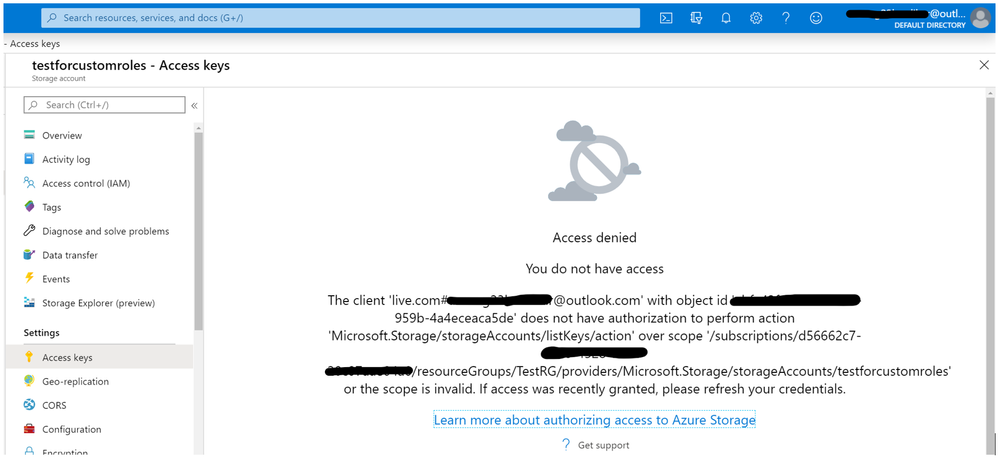Click Events lightning bolt icon
The width and height of the screenshot is (999, 465).
click(29, 278)
